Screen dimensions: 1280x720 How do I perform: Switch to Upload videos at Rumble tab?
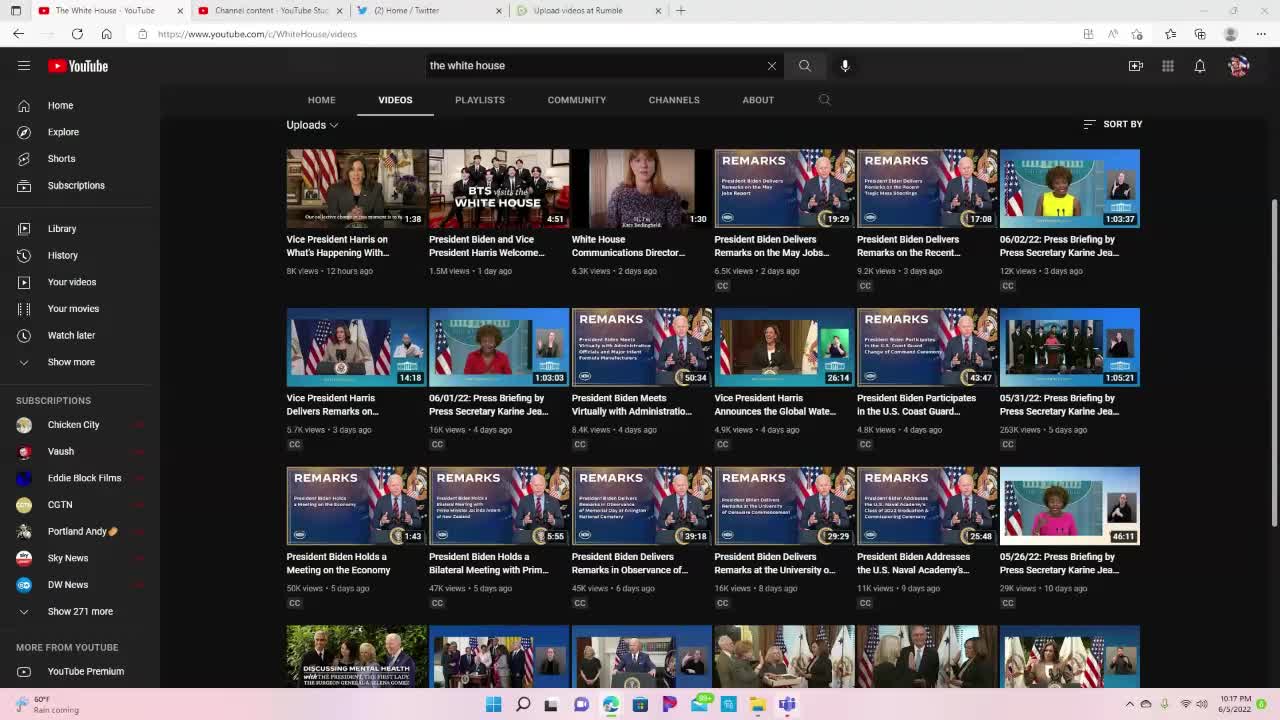[x=590, y=11]
